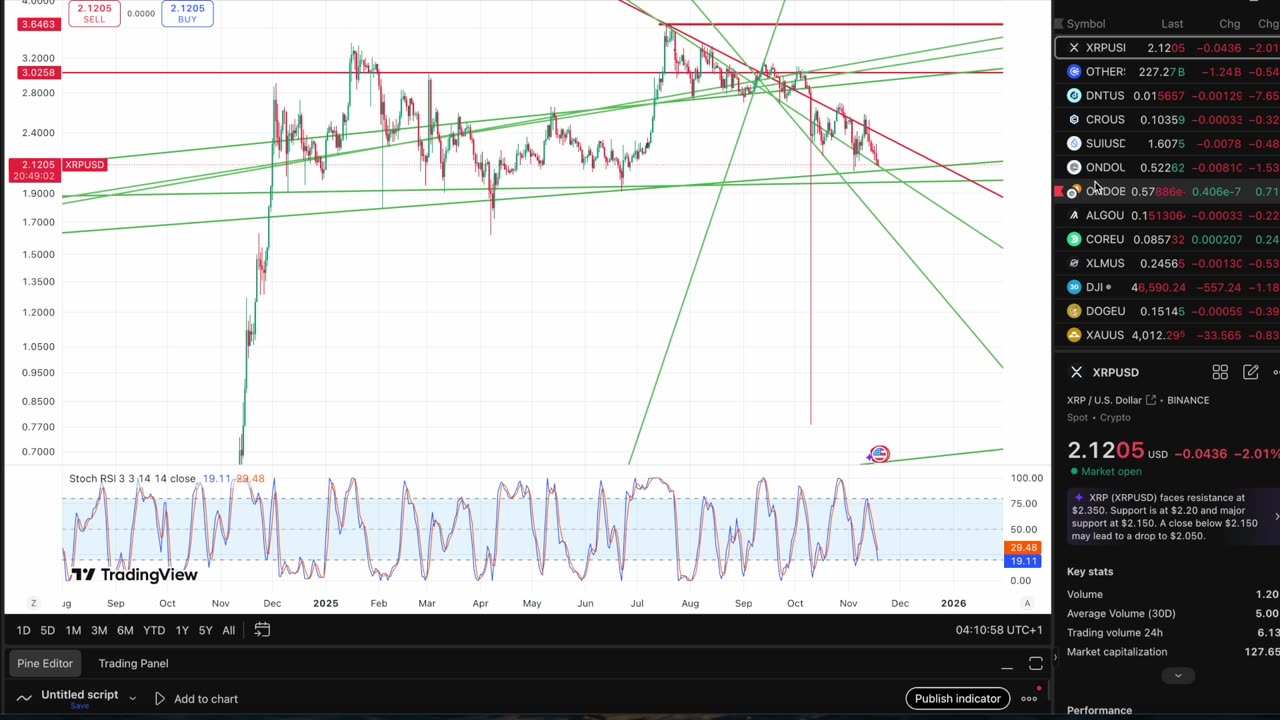1280x720 pixels.
Task: Click Add to chart
Action: click(x=195, y=699)
